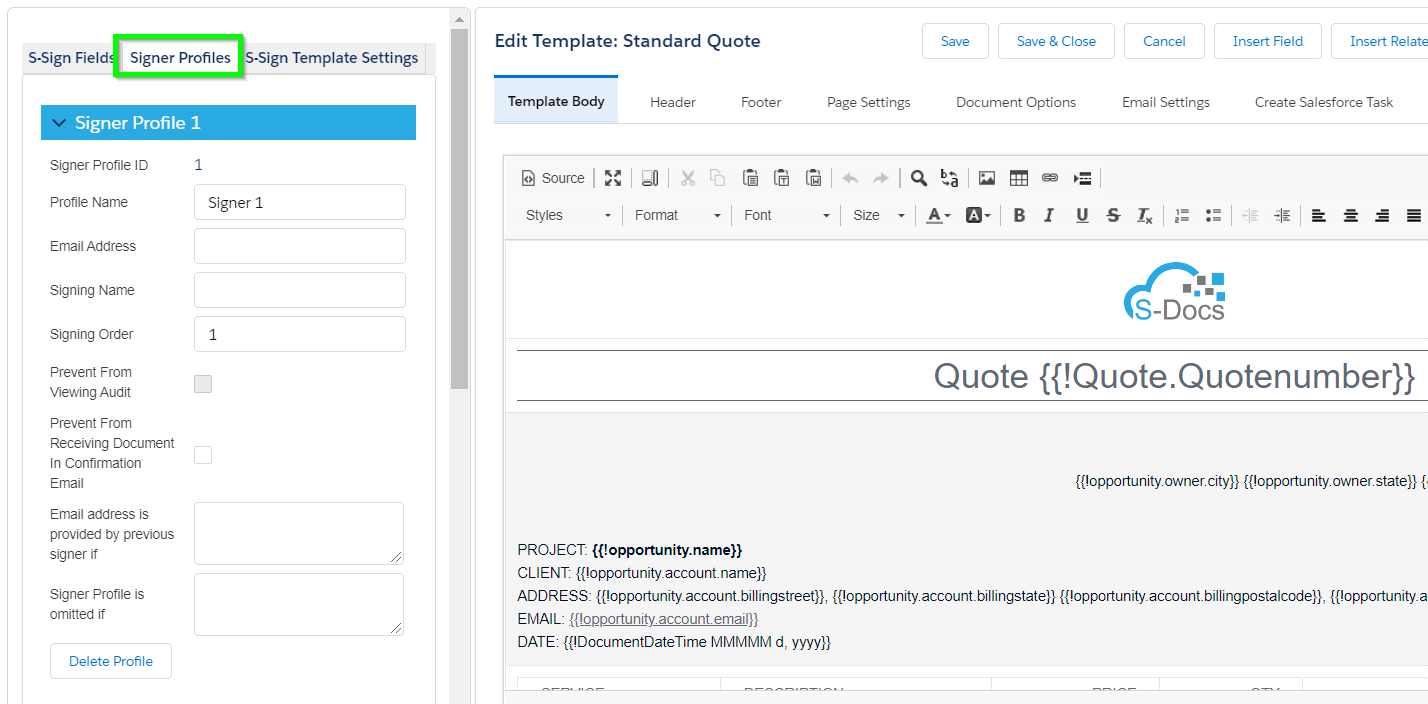1428x704 pixels.
Task: Open the Email Settings tab
Action: click(1166, 102)
